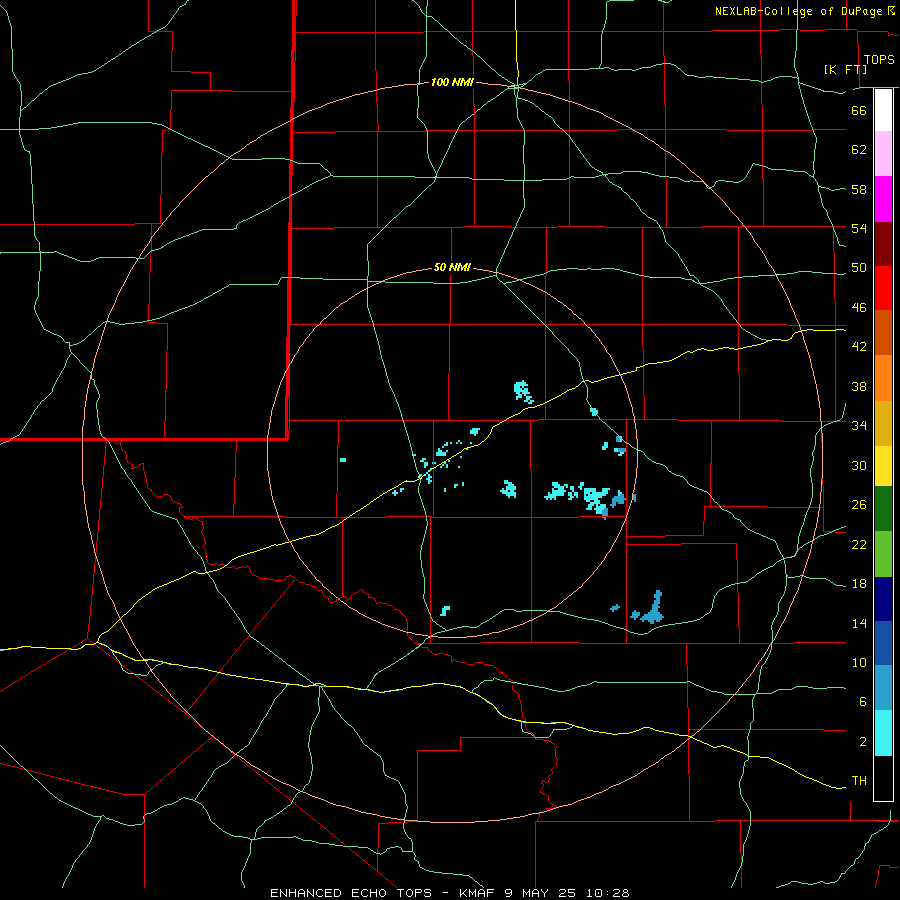This screenshot has height=900, width=900.
Task: Click the dark green 26 kft swatch
Action: pyautogui.click(x=883, y=509)
